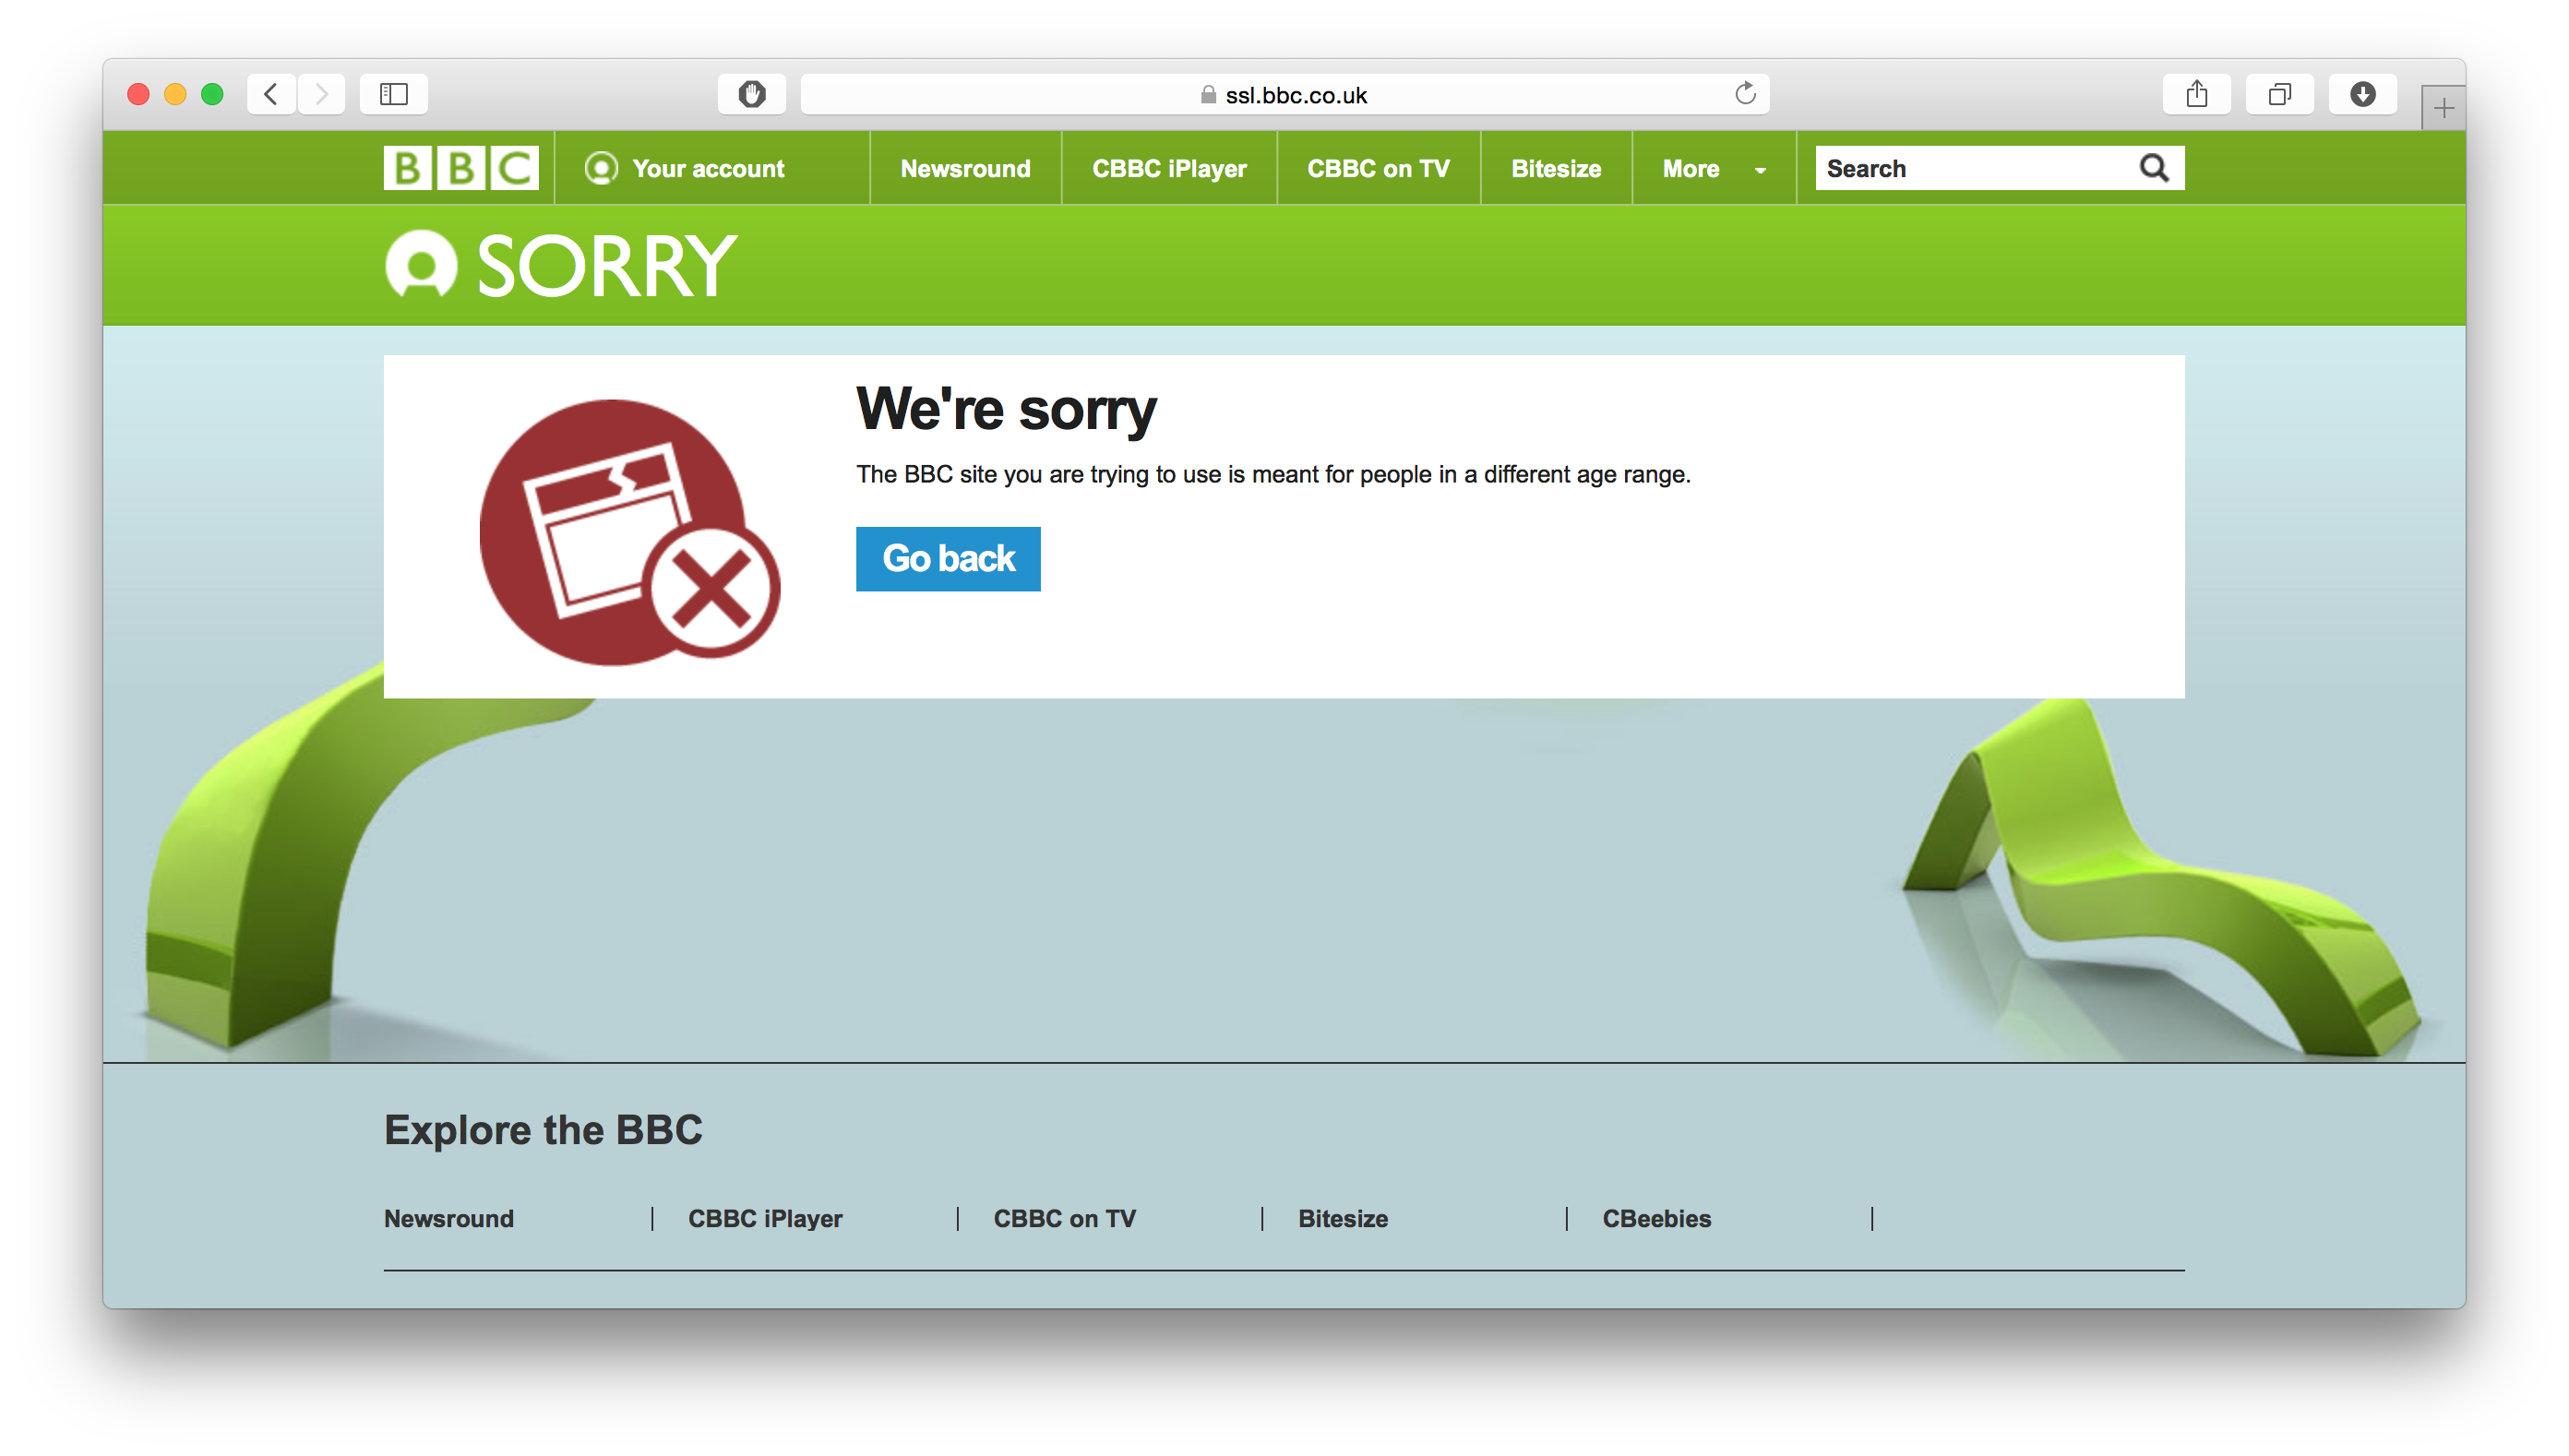Open CBBC on TV in top navigation
The image size is (2569, 1456).
[1378, 168]
